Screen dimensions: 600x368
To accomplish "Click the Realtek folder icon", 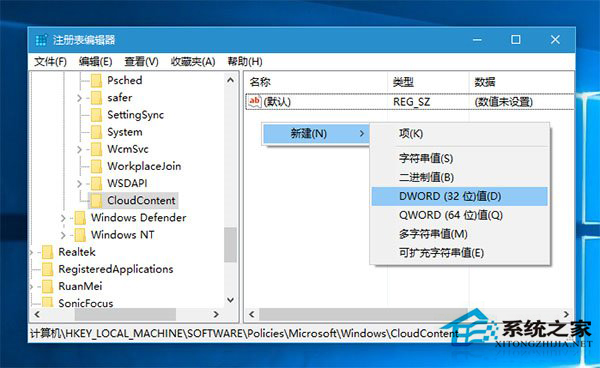I will 47,252.
